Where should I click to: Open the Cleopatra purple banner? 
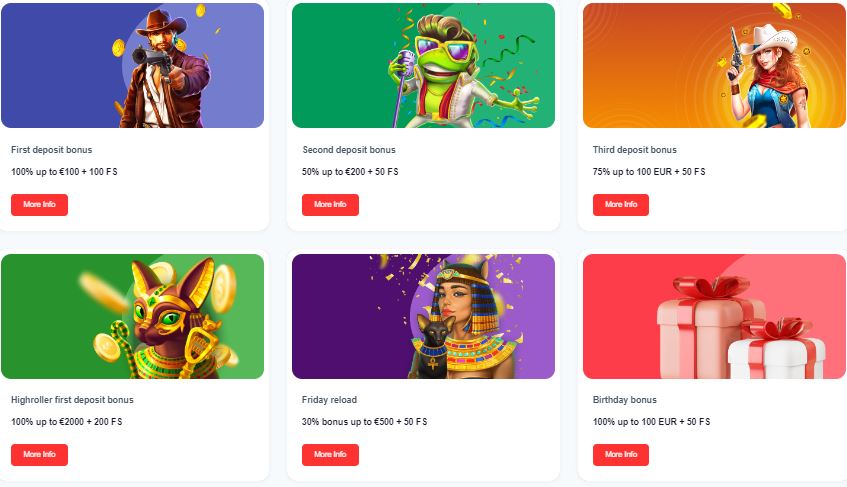coord(423,316)
